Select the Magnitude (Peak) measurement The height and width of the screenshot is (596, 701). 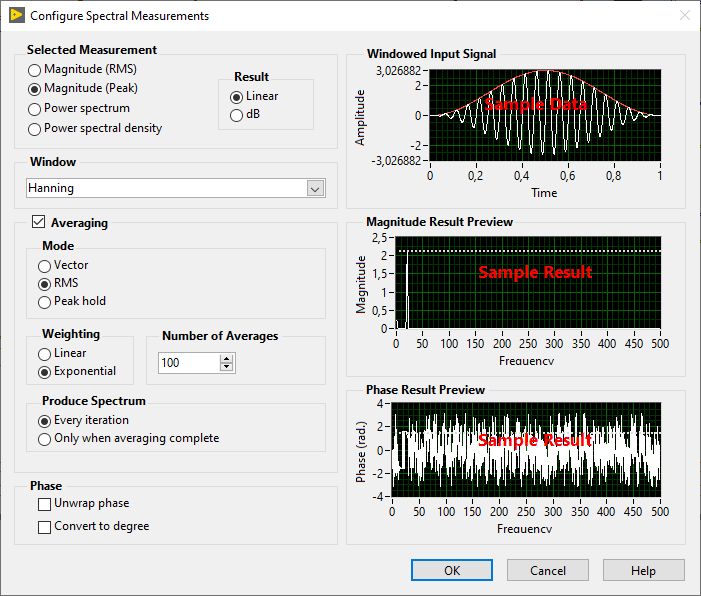coord(83,89)
